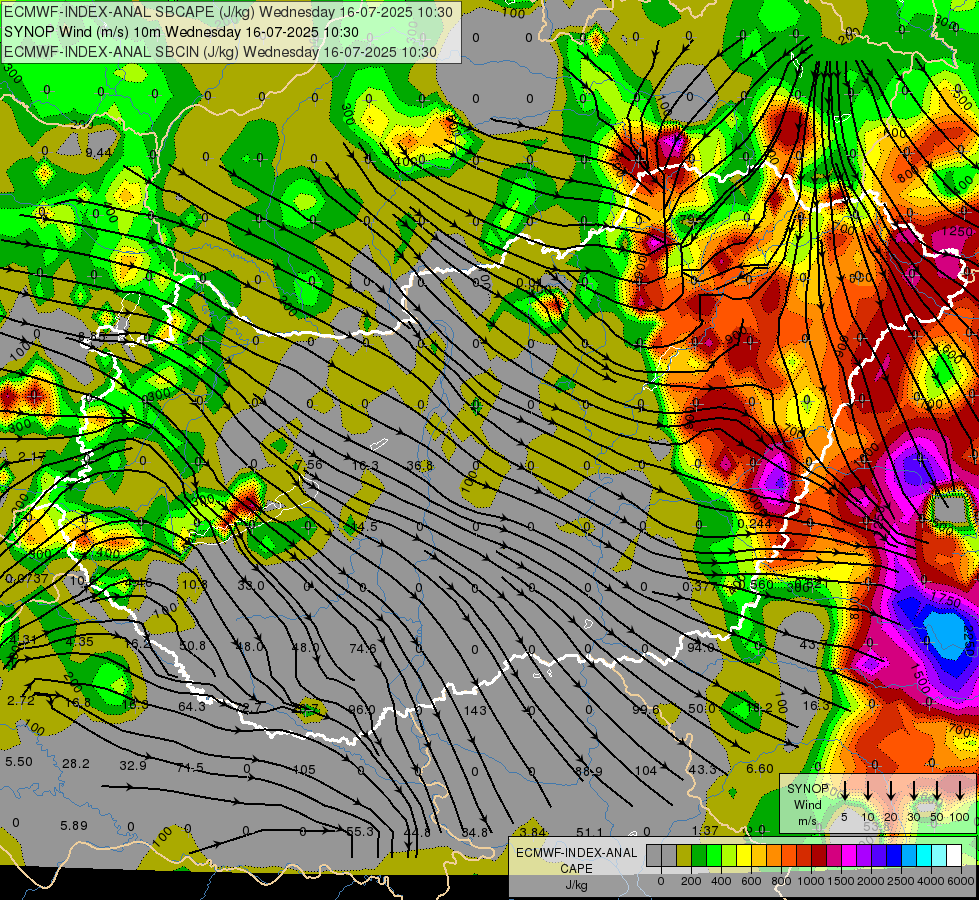Pick the lime yellow-green CAPE swatch
Screen dimensions: 979x900
click(x=729, y=856)
